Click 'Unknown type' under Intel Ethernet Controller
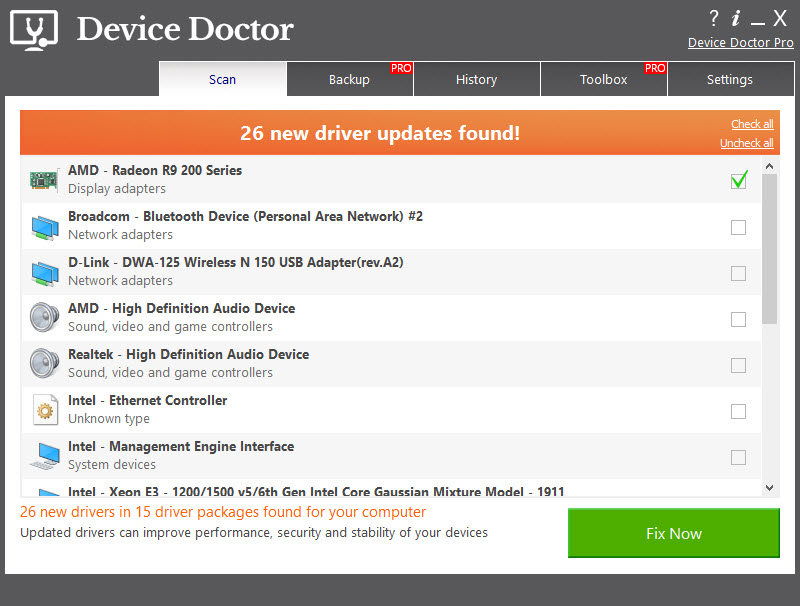Screen dimensions: 800x606 [109, 419]
